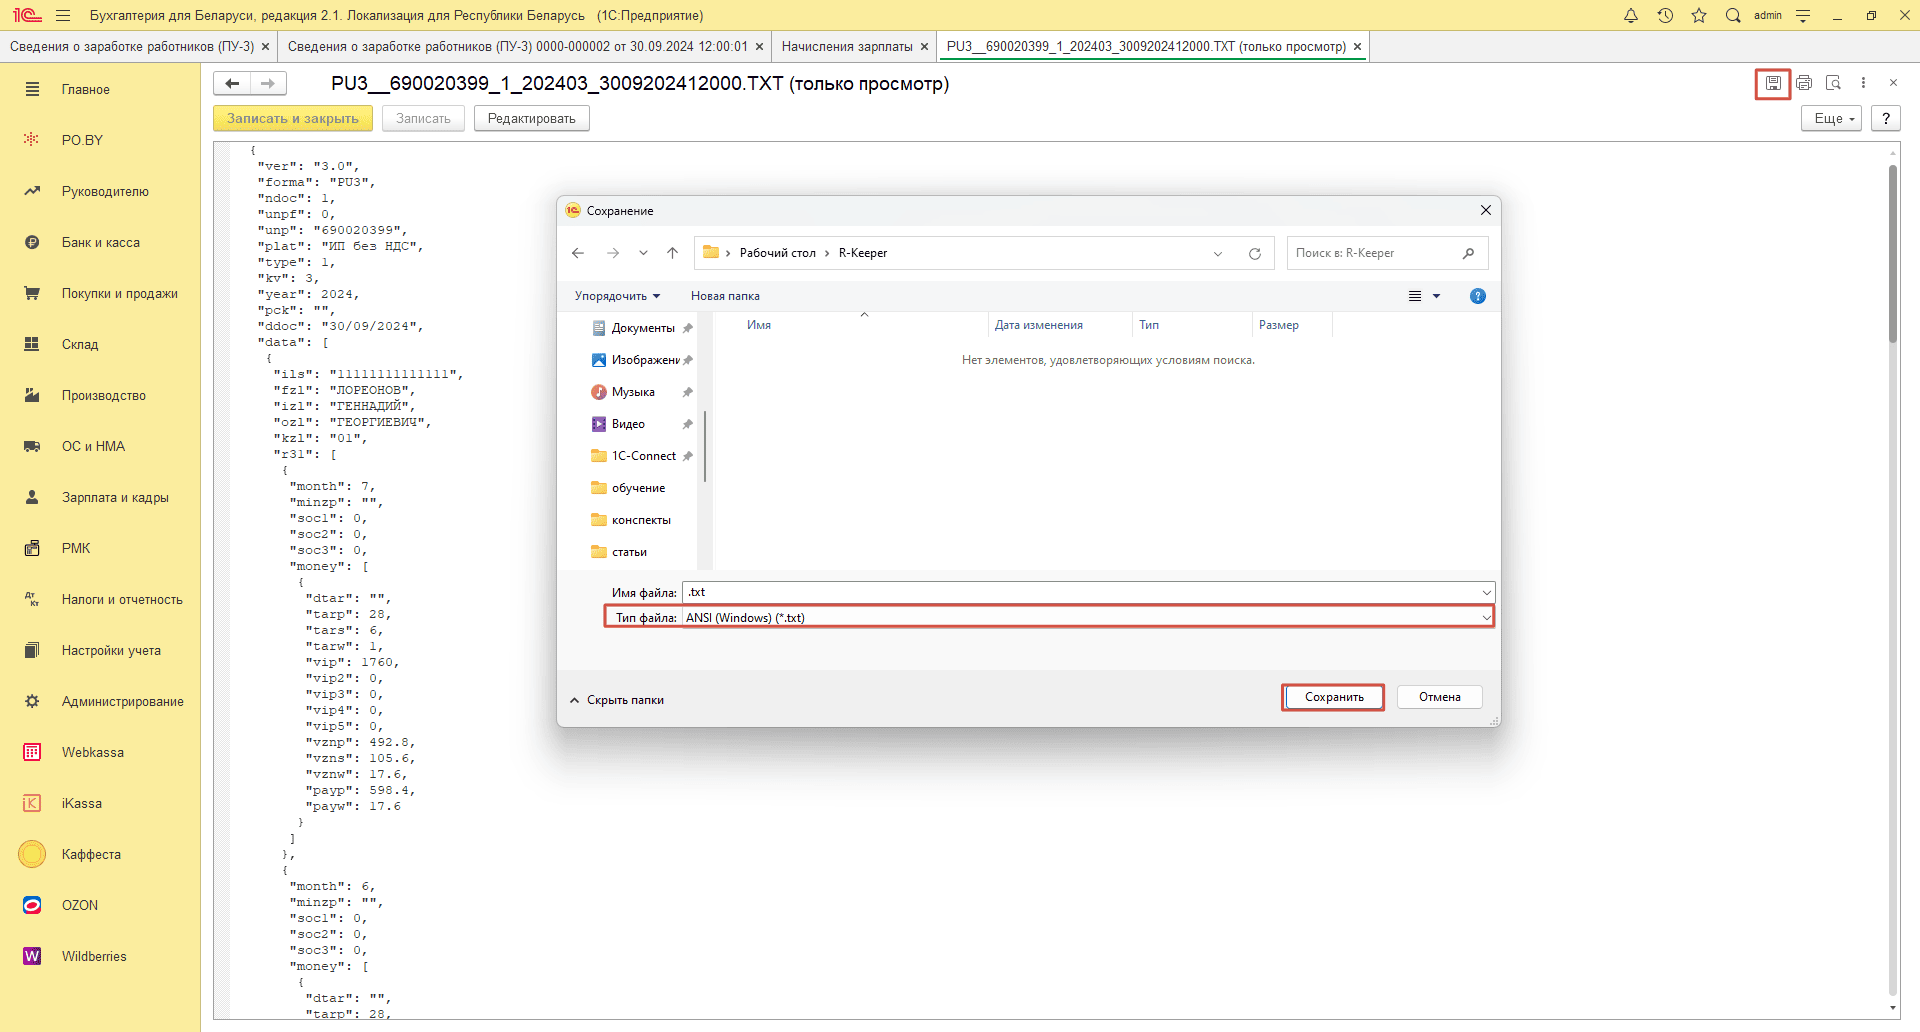Screen dimensions: 1920x1032
Task: Select the 1C-Connect folder in the navigation pane
Action: [x=643, y=456]
